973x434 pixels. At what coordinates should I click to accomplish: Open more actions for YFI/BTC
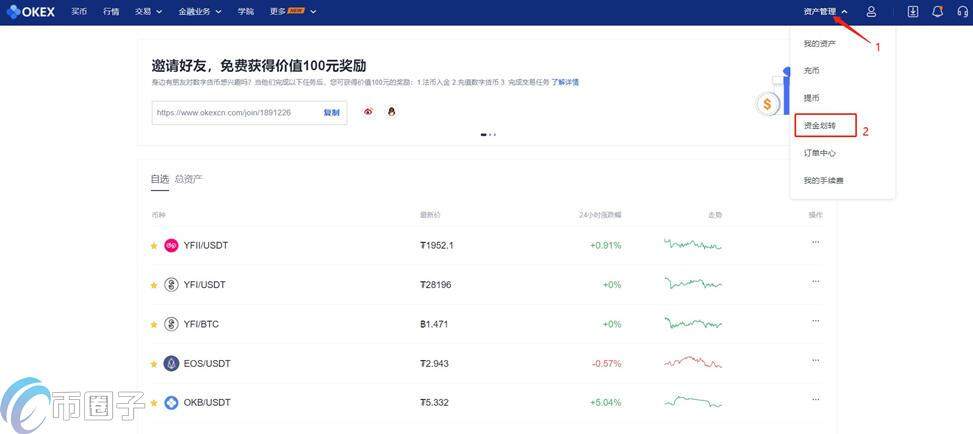click(815, 321)
